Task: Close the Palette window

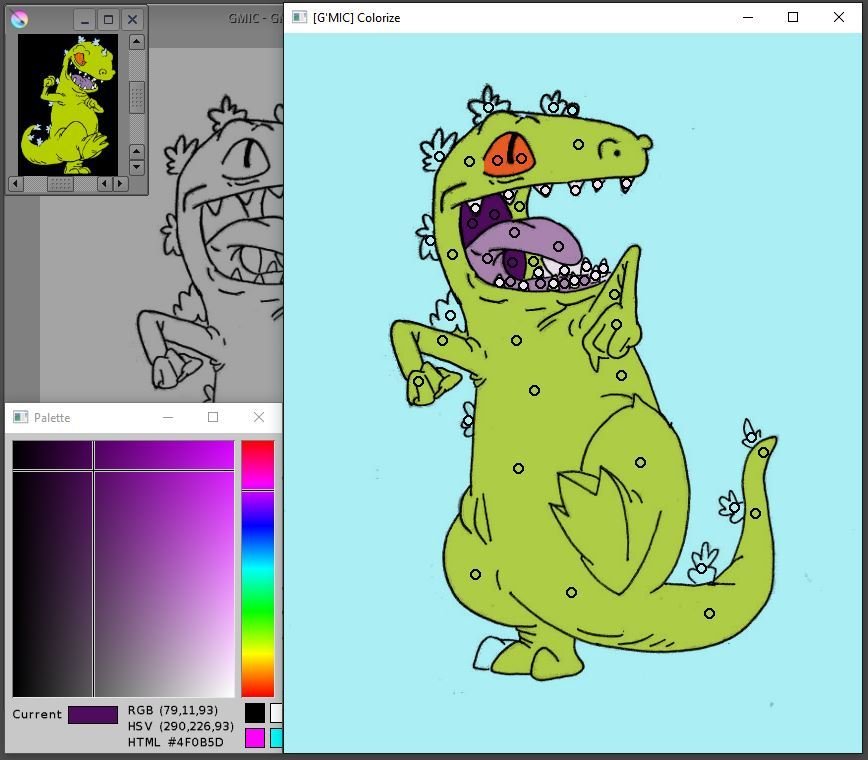Action: coord(259,417)
